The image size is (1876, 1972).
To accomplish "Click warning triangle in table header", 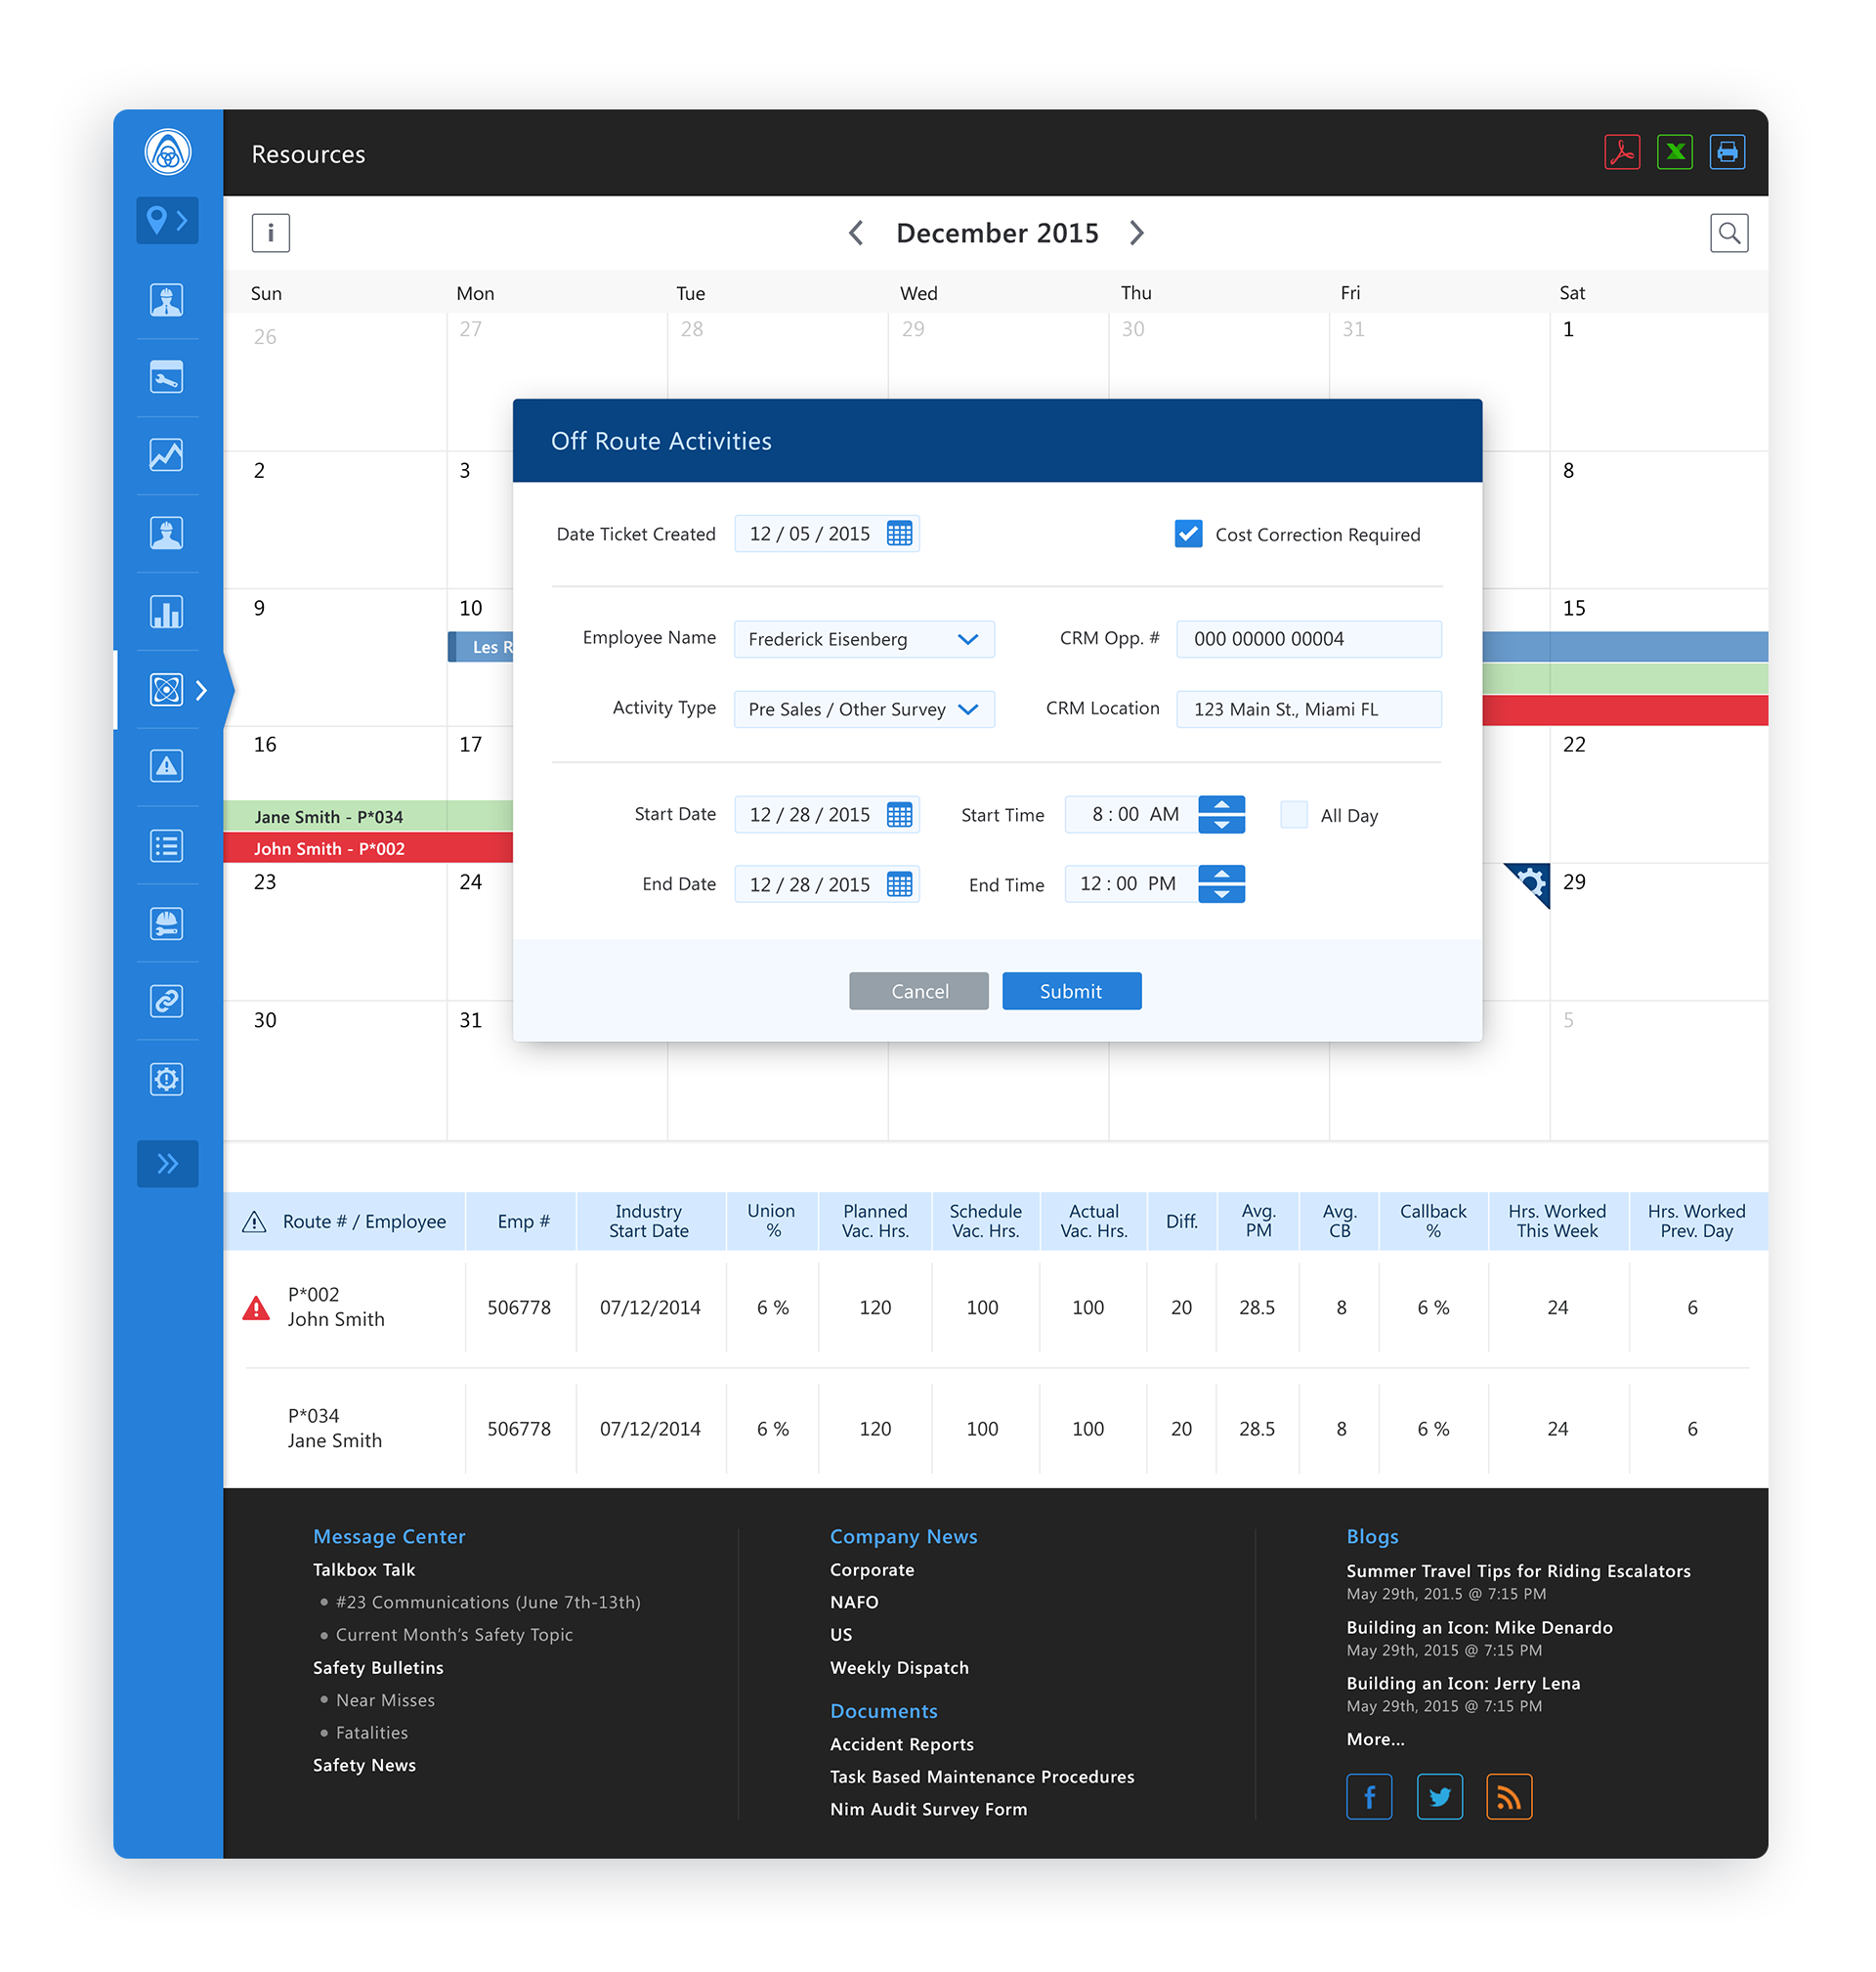I will [x=254, y=1222].
